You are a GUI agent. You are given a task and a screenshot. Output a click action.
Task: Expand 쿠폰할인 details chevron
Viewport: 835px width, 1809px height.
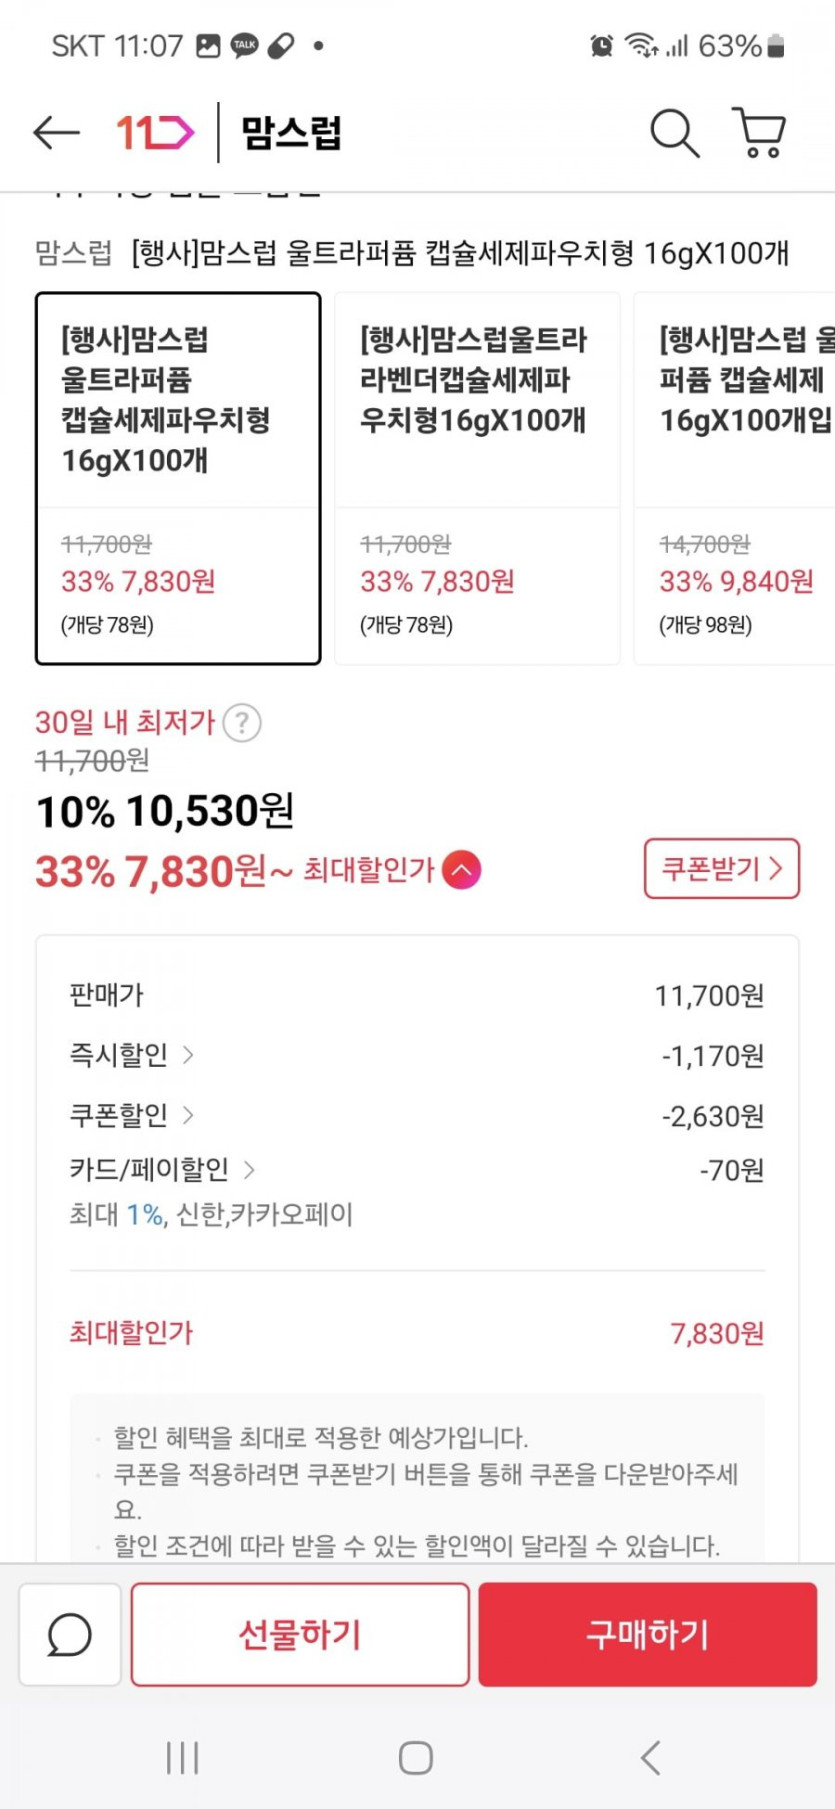(x=188, y=1114)
